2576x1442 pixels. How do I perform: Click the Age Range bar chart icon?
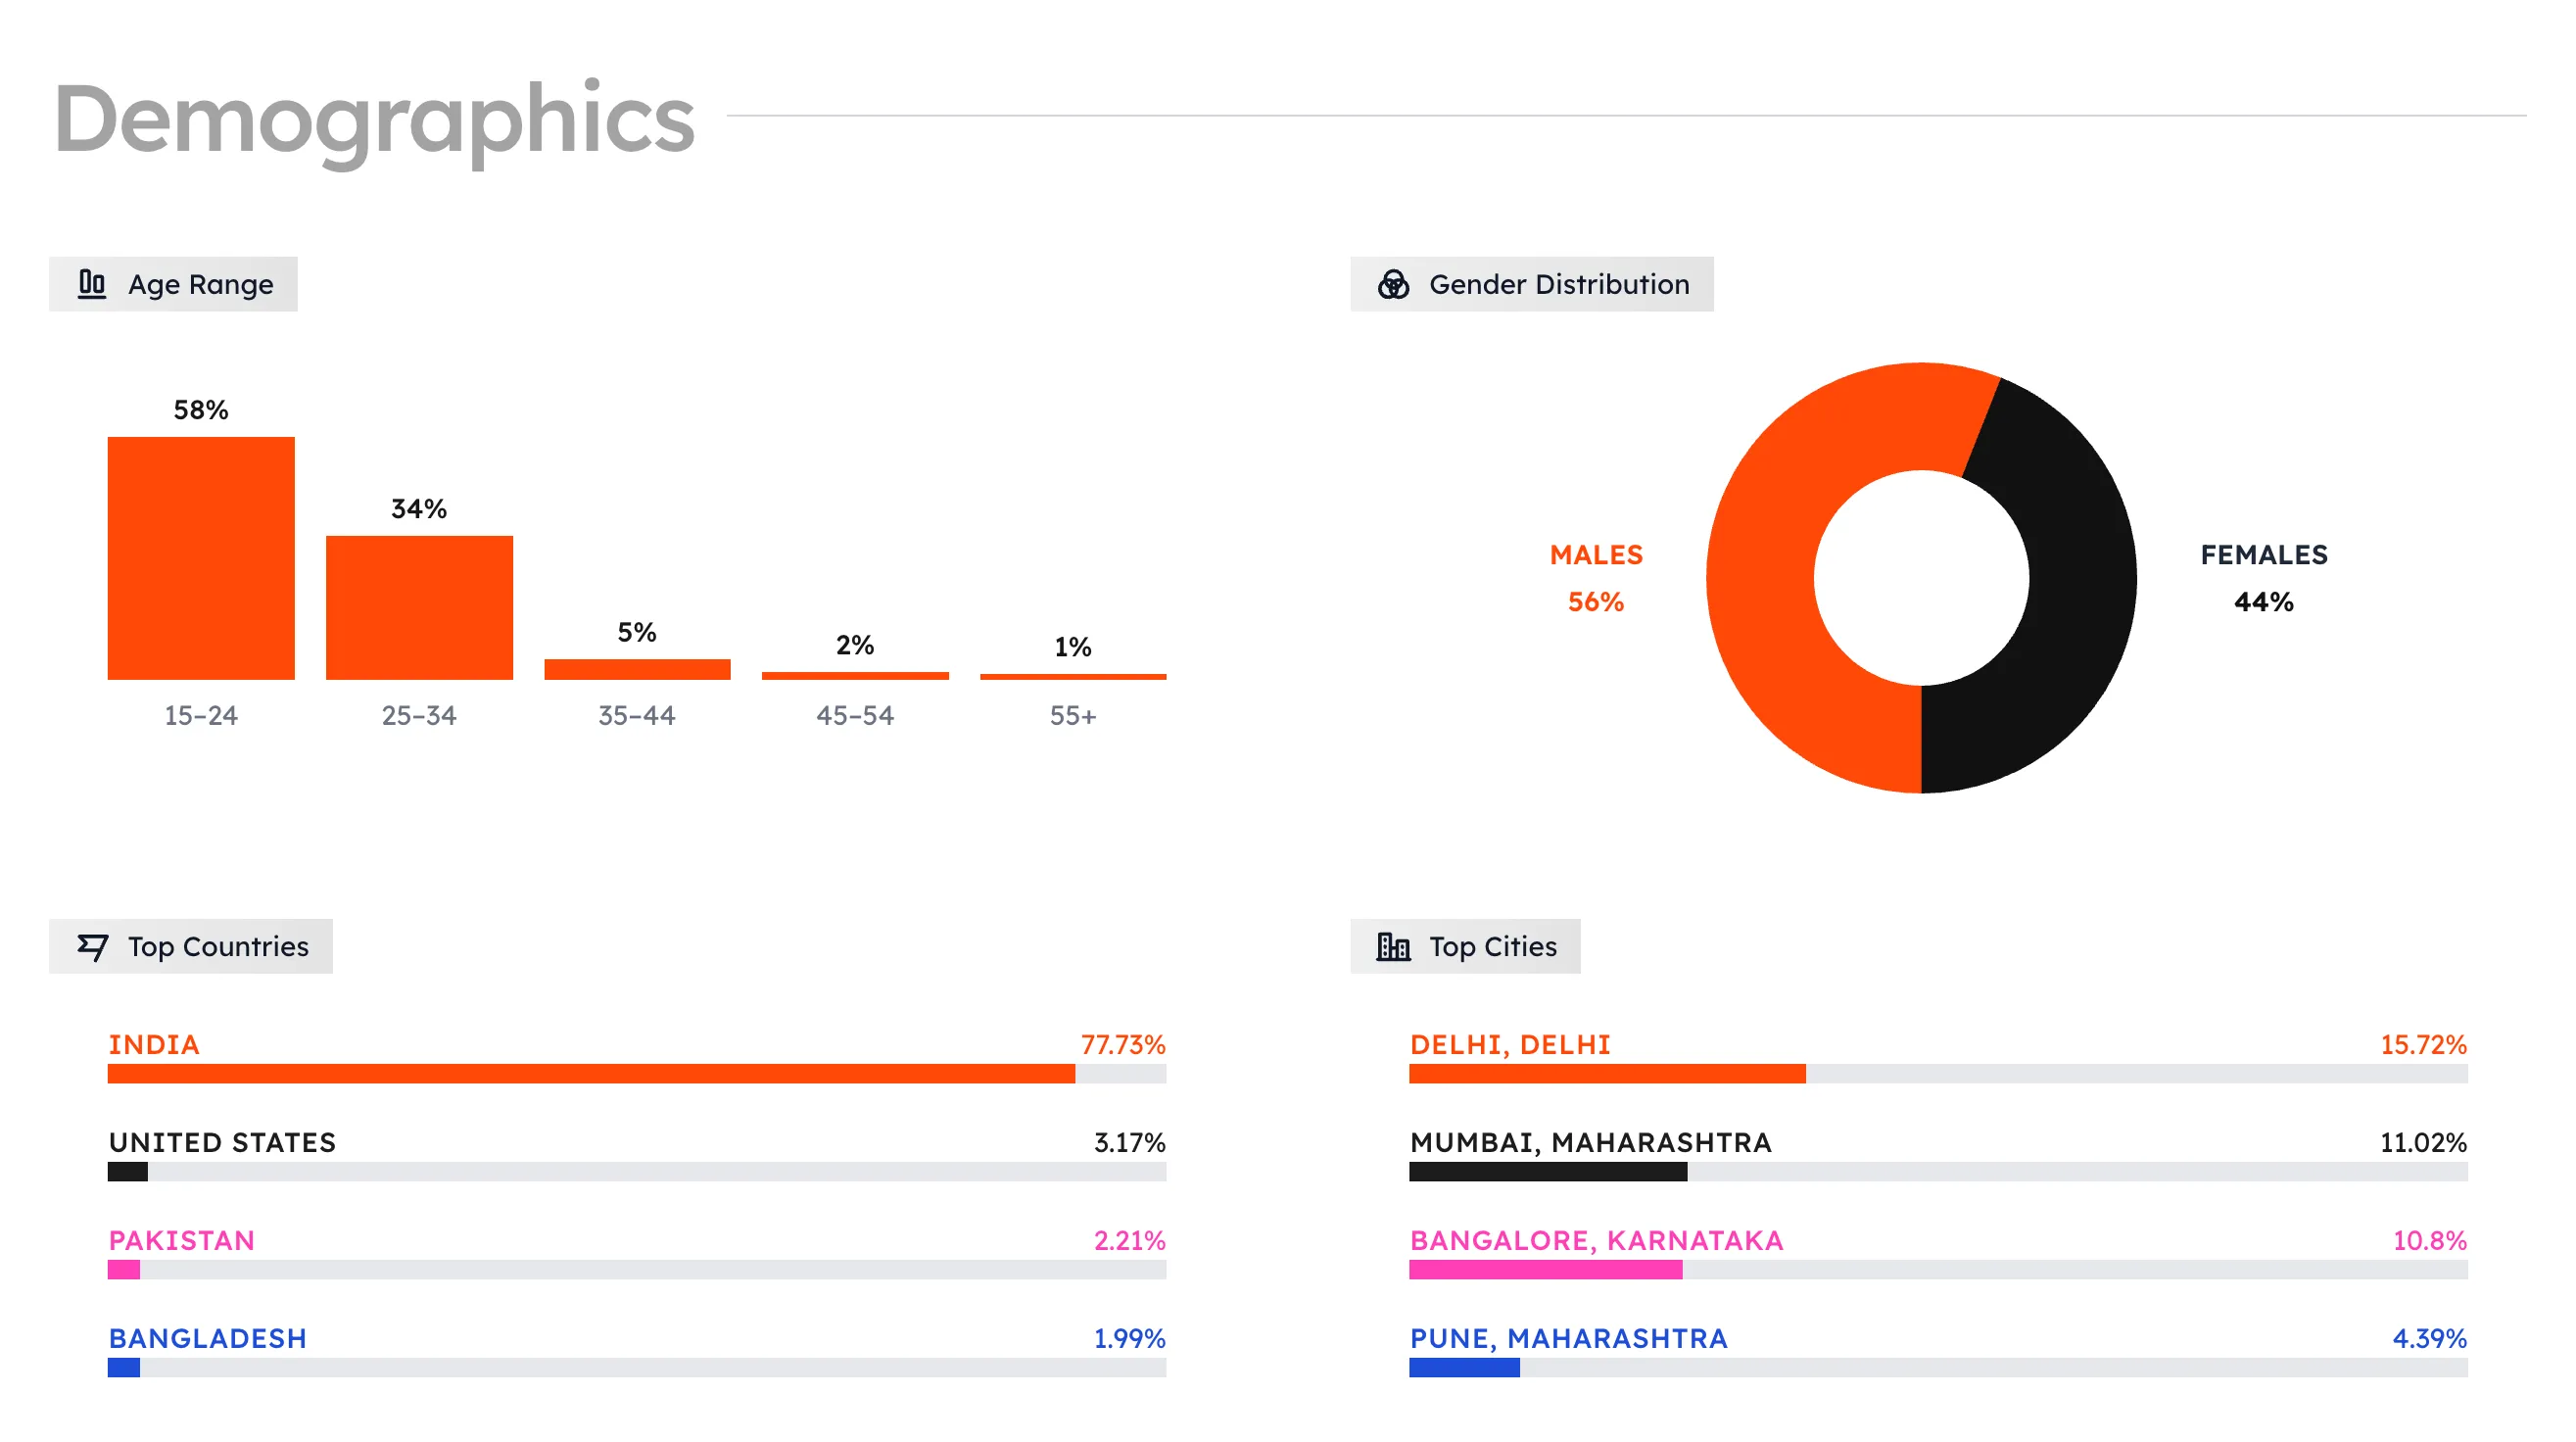[x=92, y=284]
